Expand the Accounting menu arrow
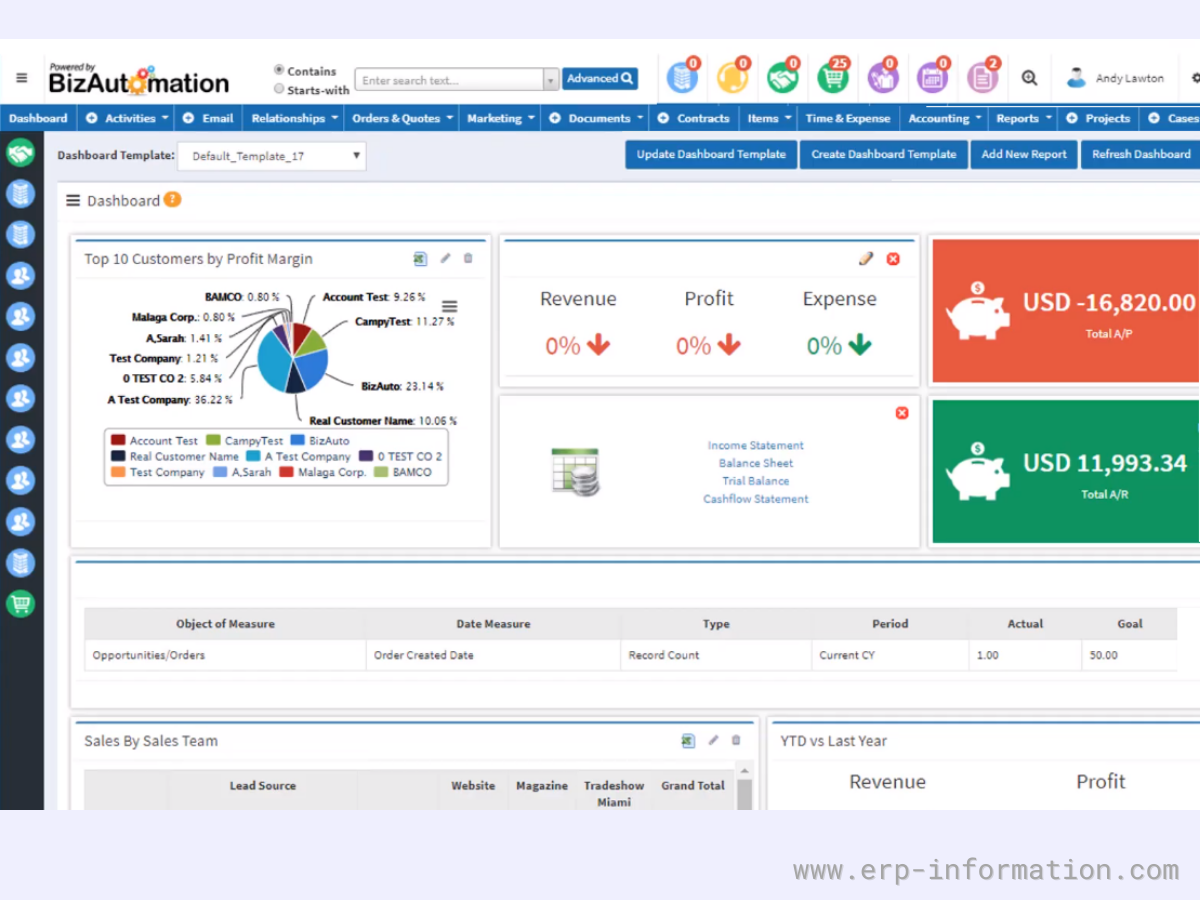This screenshot has width=1200, height=900. [978, 118]
